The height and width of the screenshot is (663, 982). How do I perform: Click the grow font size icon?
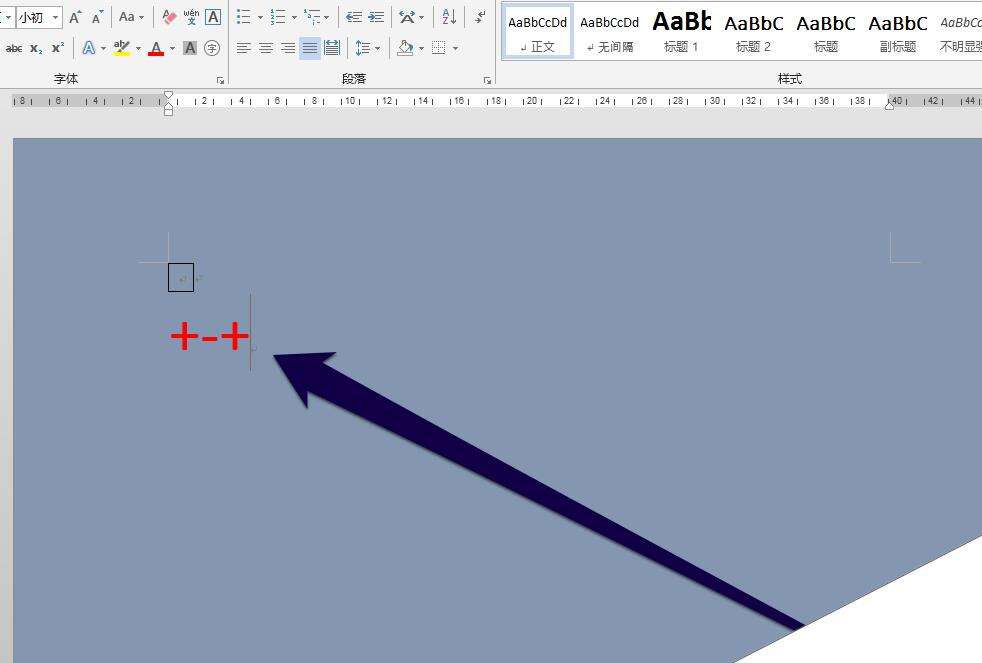tap(75, 18)
